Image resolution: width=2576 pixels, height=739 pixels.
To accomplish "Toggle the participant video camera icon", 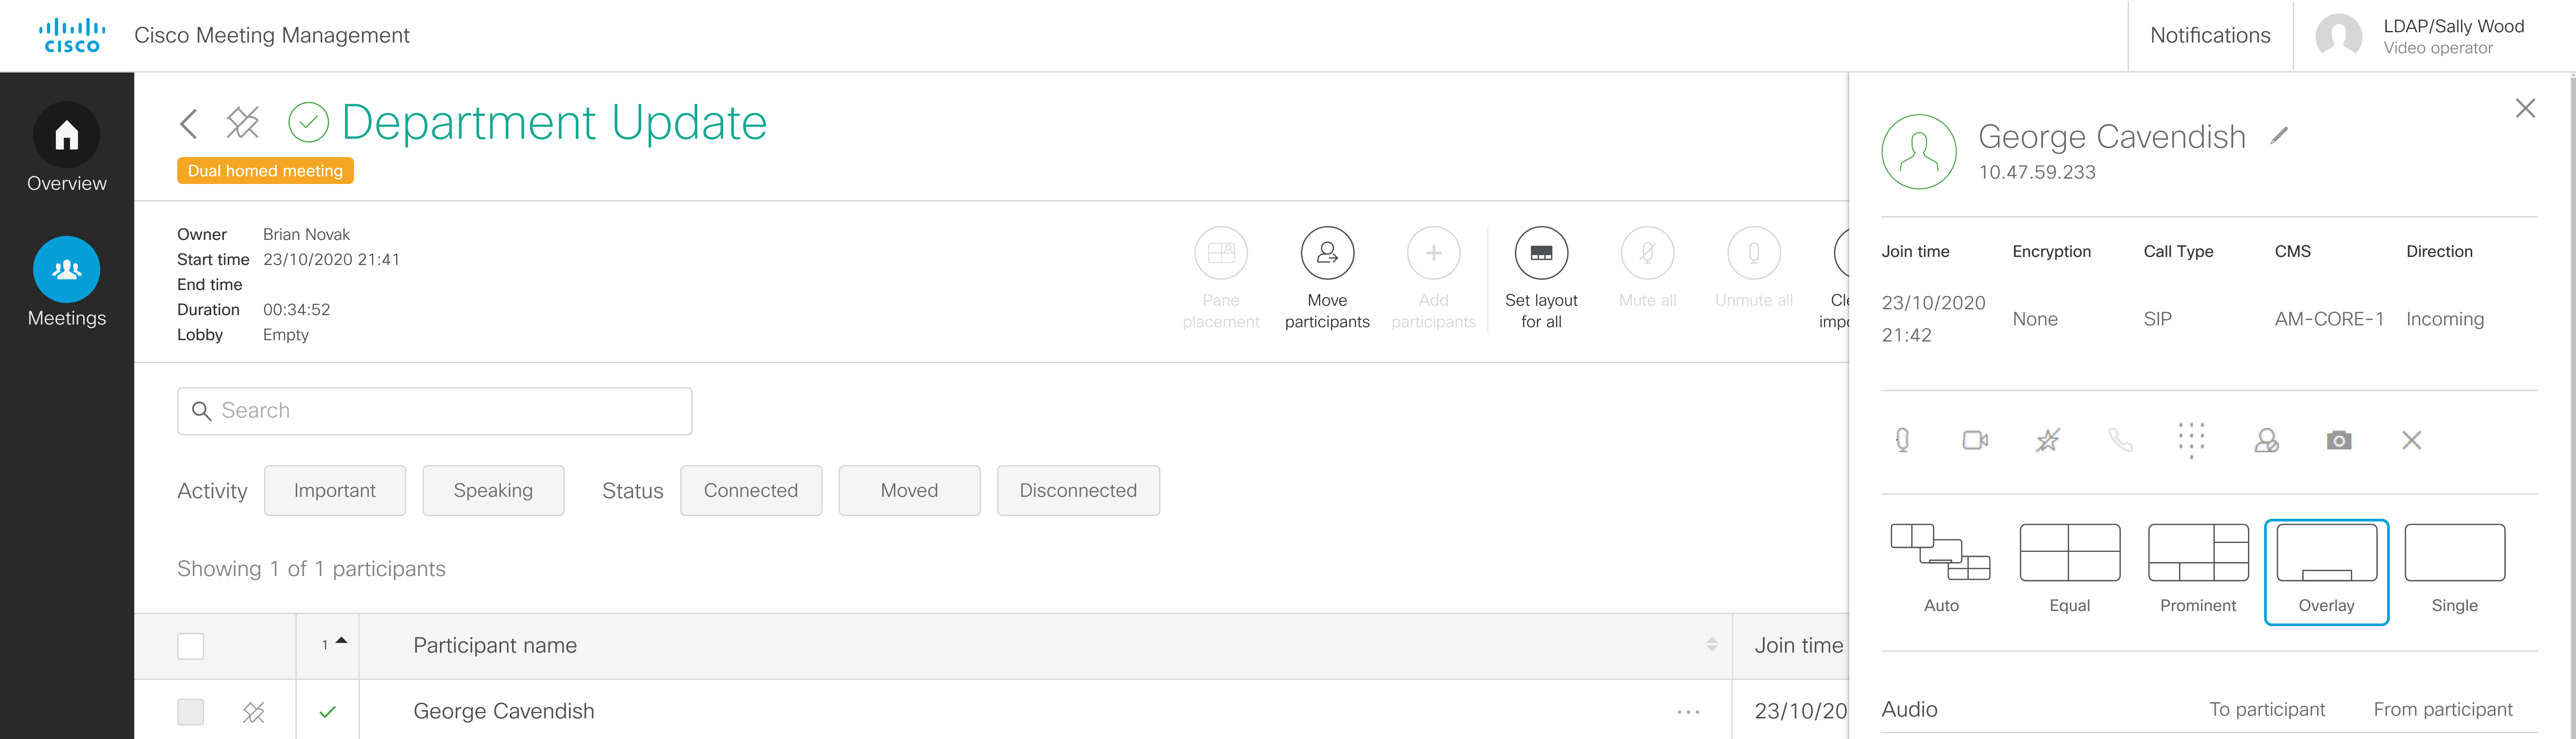I will pyautogui.click(x=1975, y=440).
